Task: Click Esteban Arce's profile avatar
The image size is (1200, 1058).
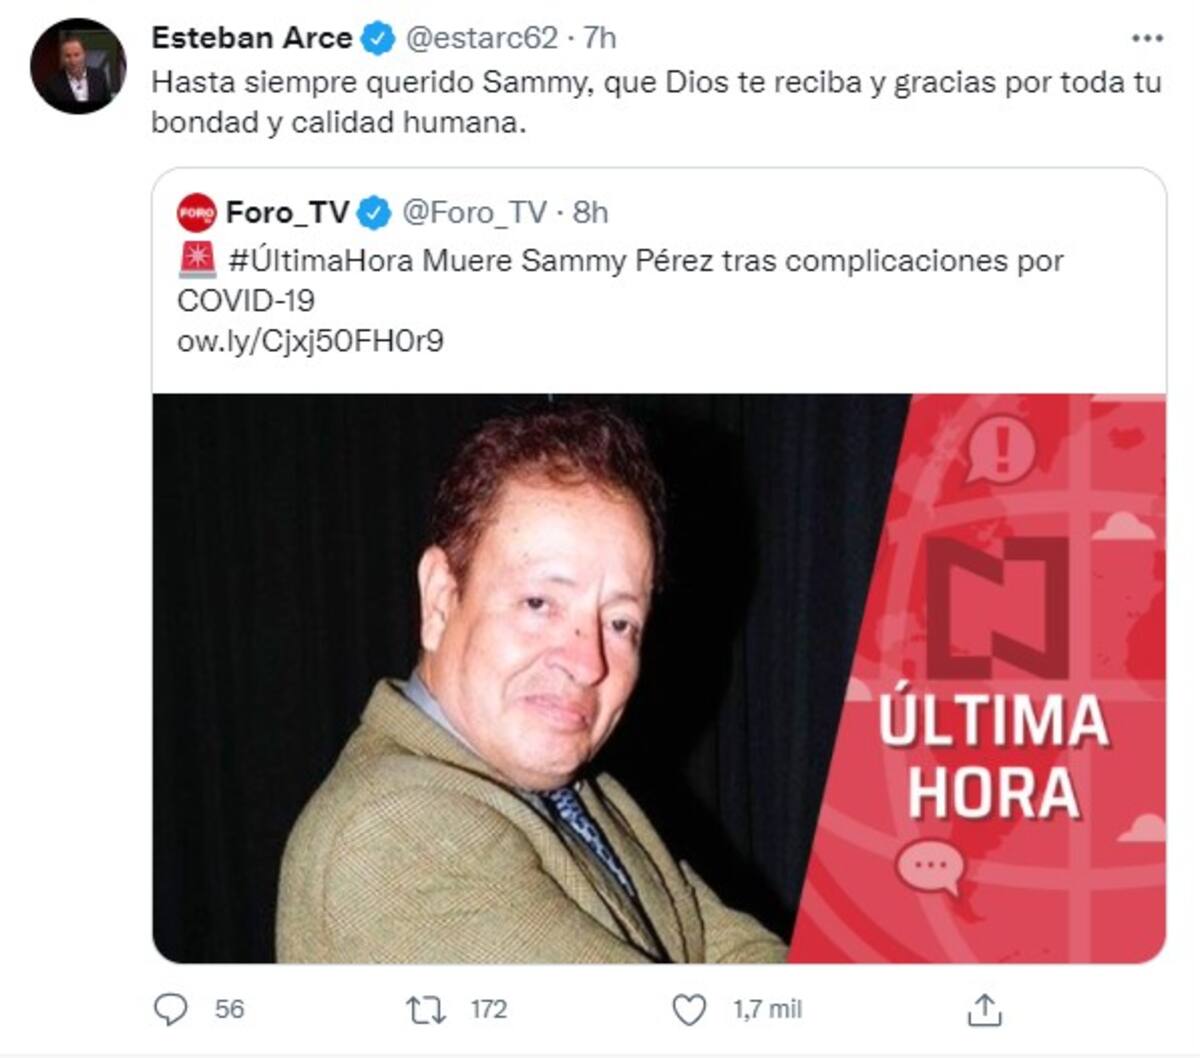Action: click(79, 66)
